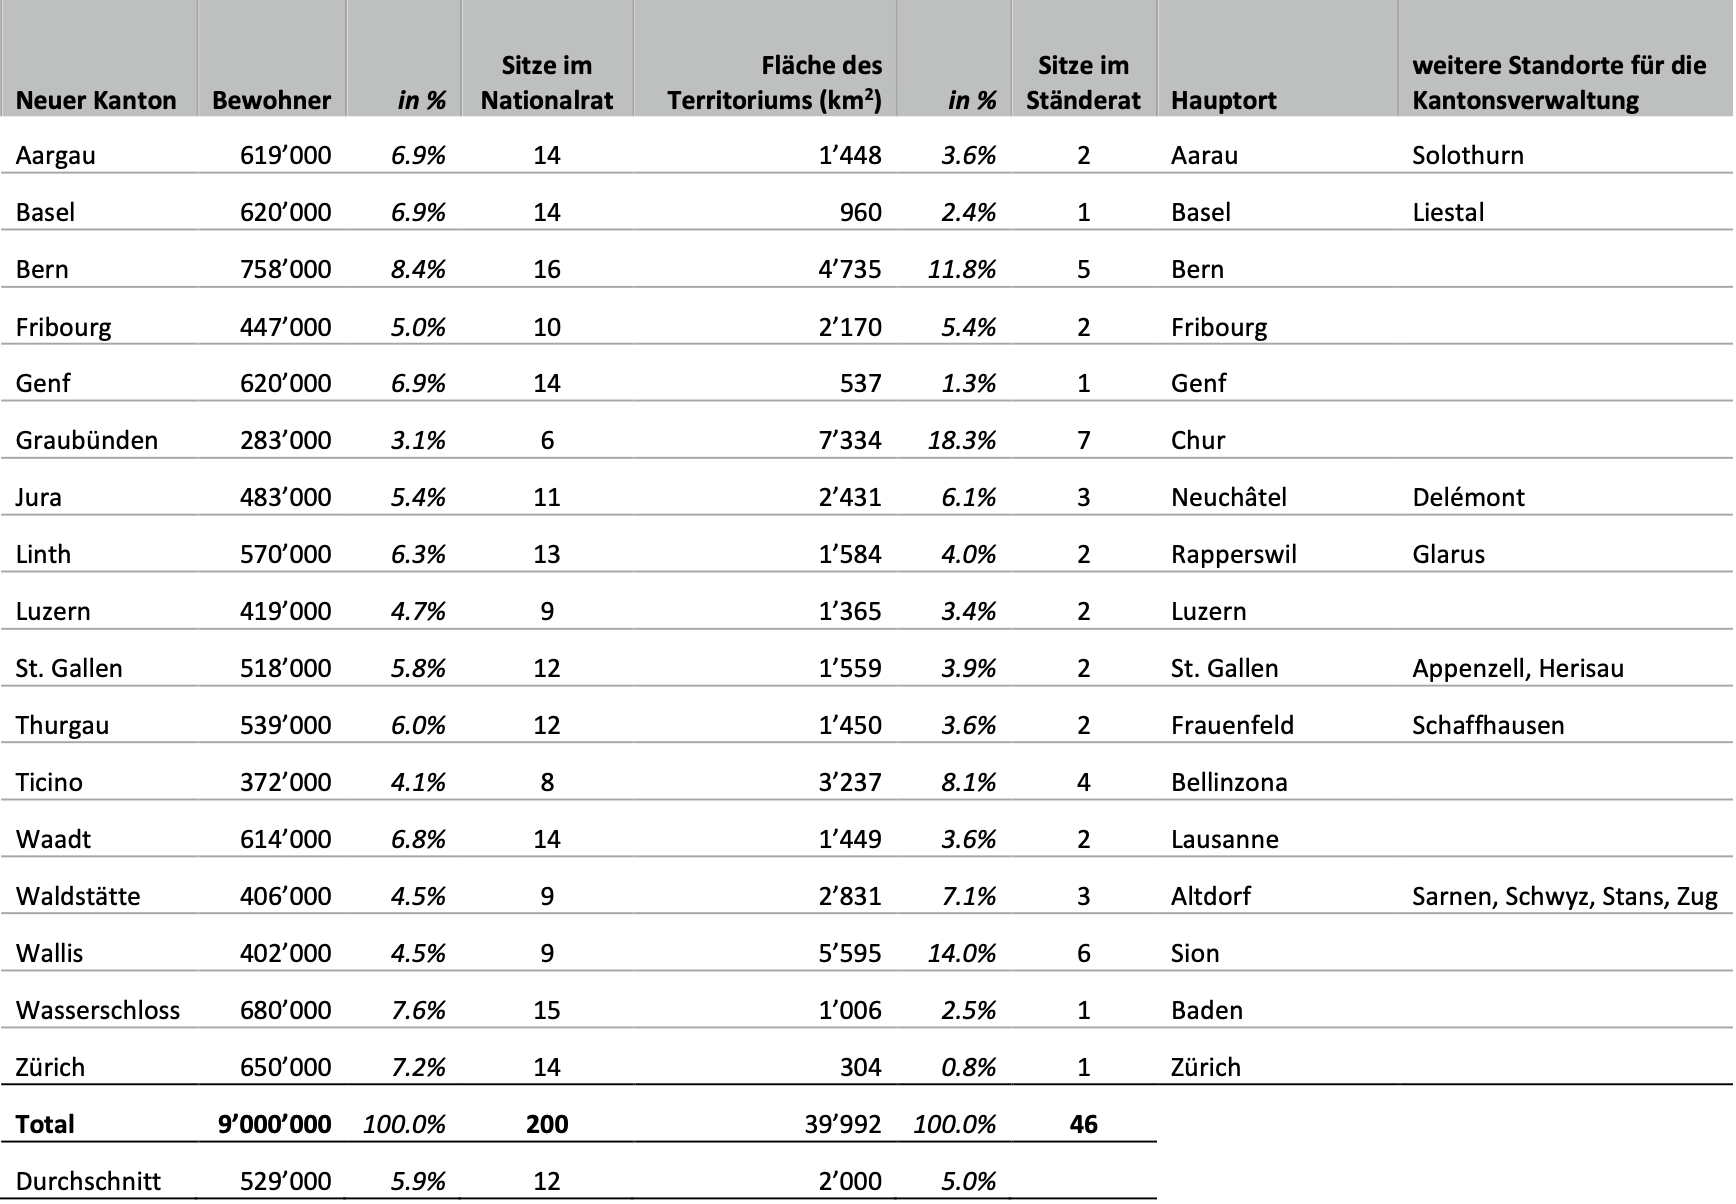The image size is (1736, 1204).
Task: Select the 'Aargau' canton cell
Action: 56,155
